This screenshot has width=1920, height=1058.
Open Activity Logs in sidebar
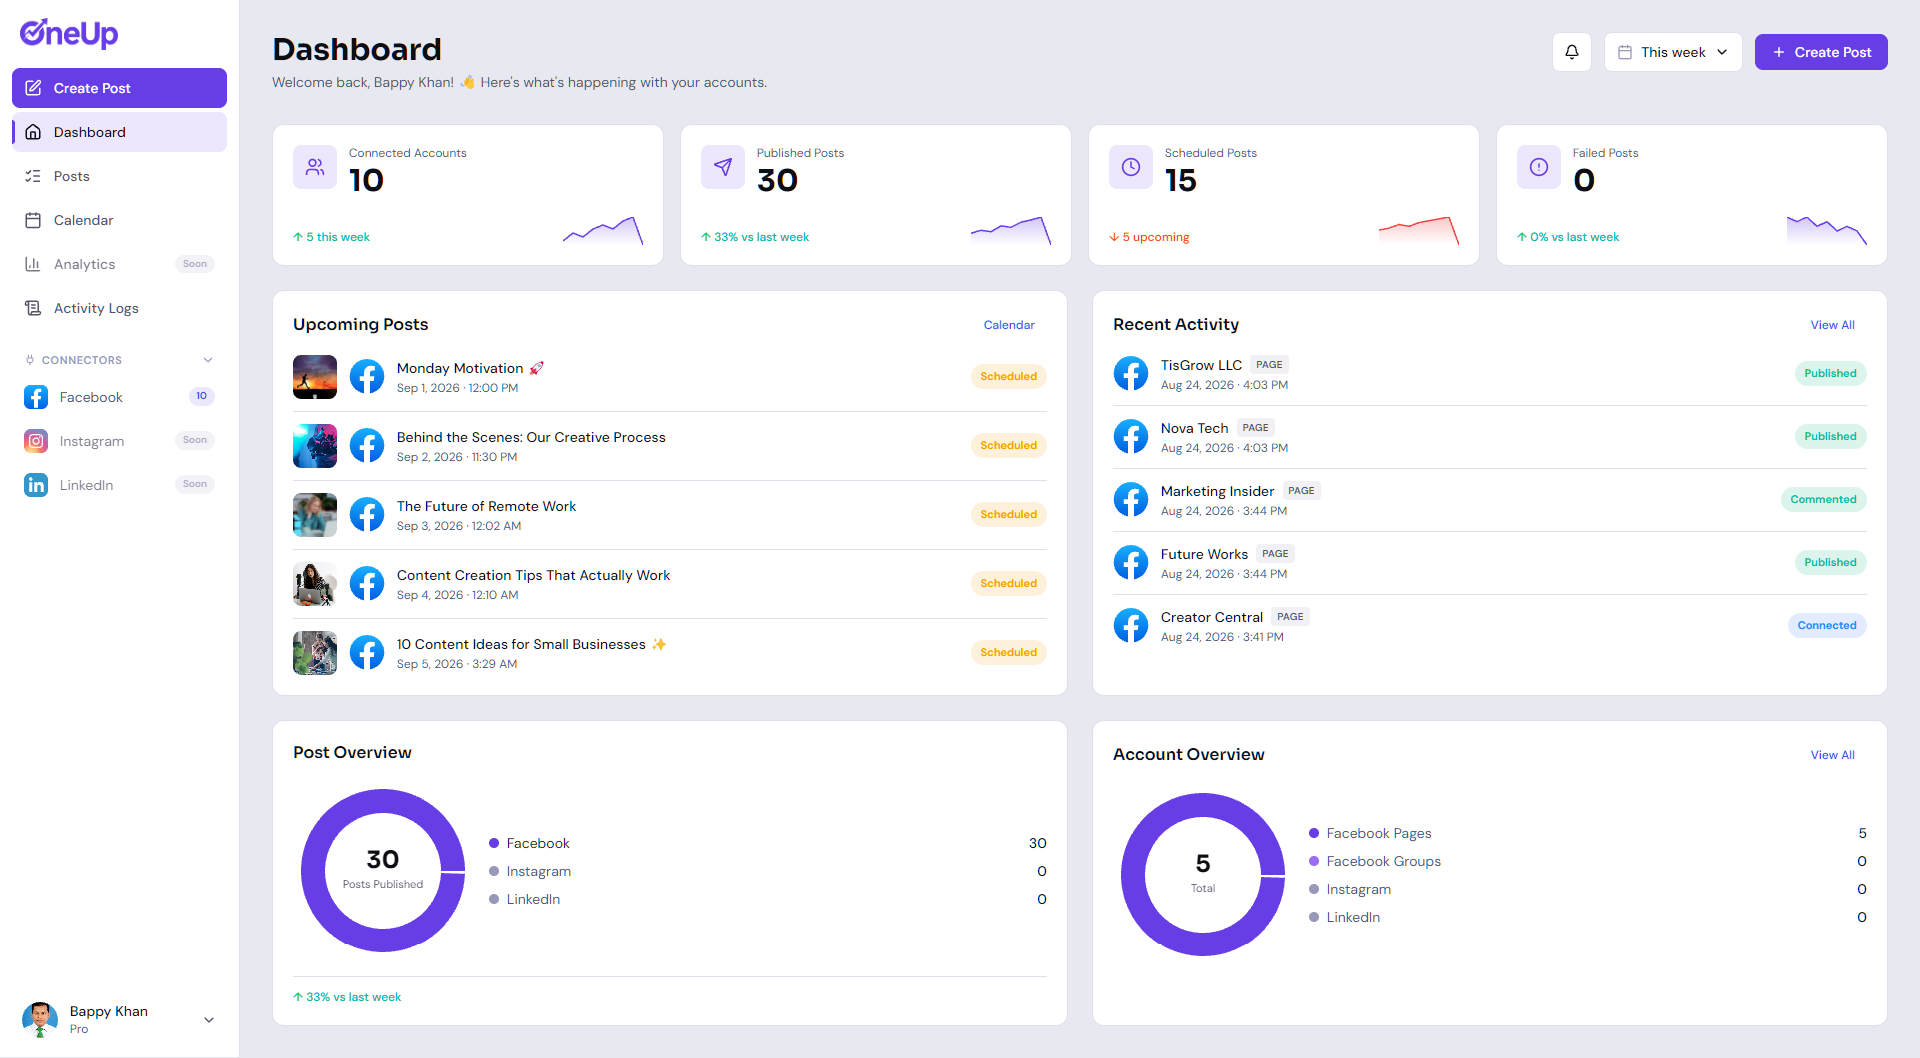(119, 308)
